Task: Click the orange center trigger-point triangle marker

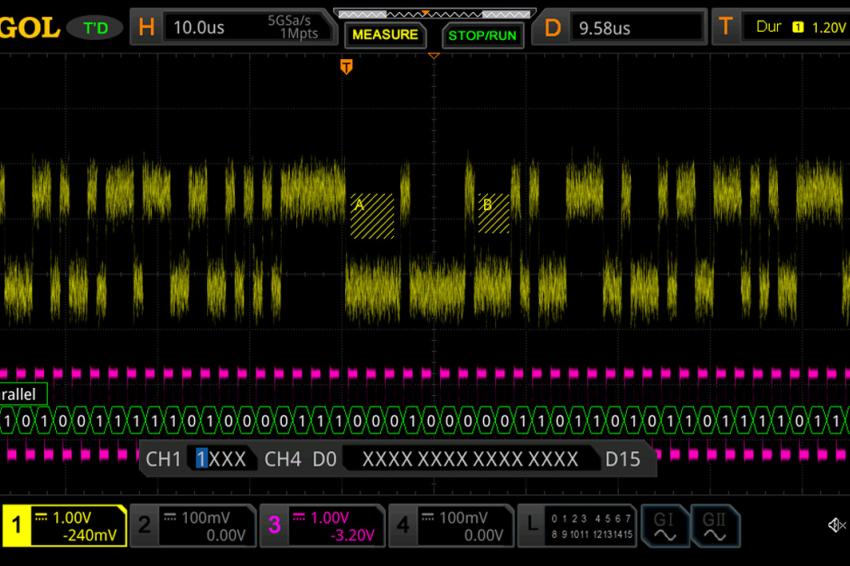Action: (434, 55)
